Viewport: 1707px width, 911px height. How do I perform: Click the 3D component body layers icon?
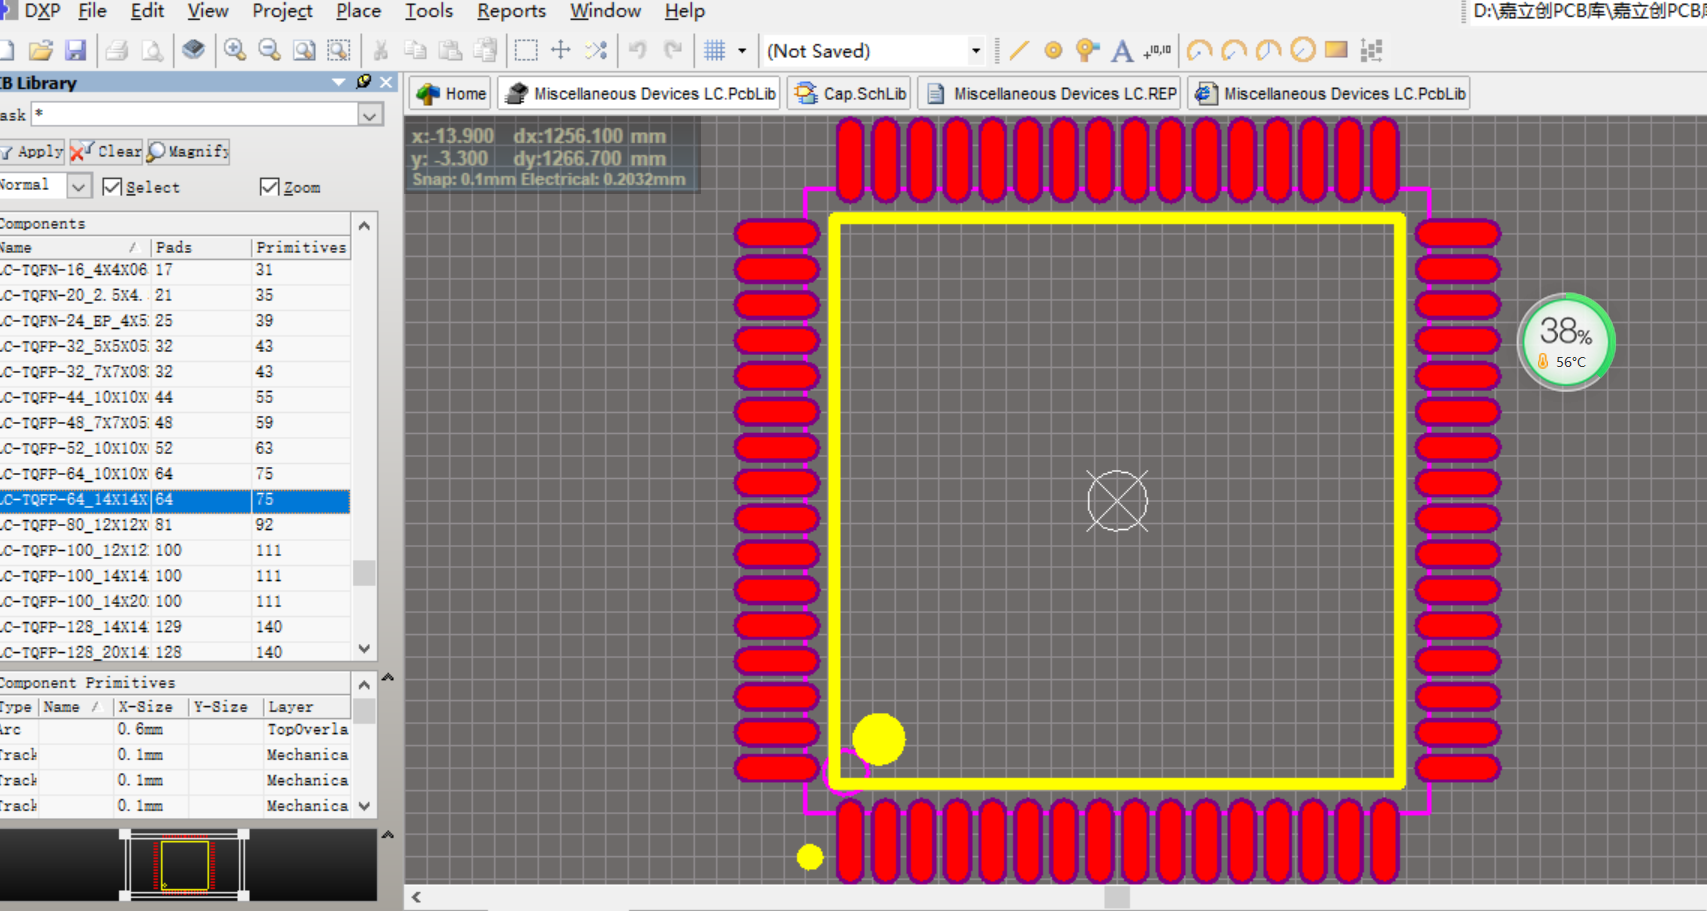pos(194,50)
